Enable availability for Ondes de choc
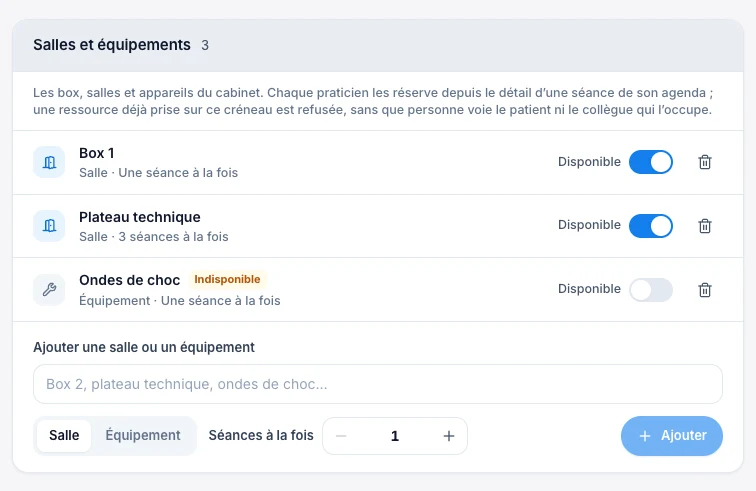756x491 pixels. point(651,290)
